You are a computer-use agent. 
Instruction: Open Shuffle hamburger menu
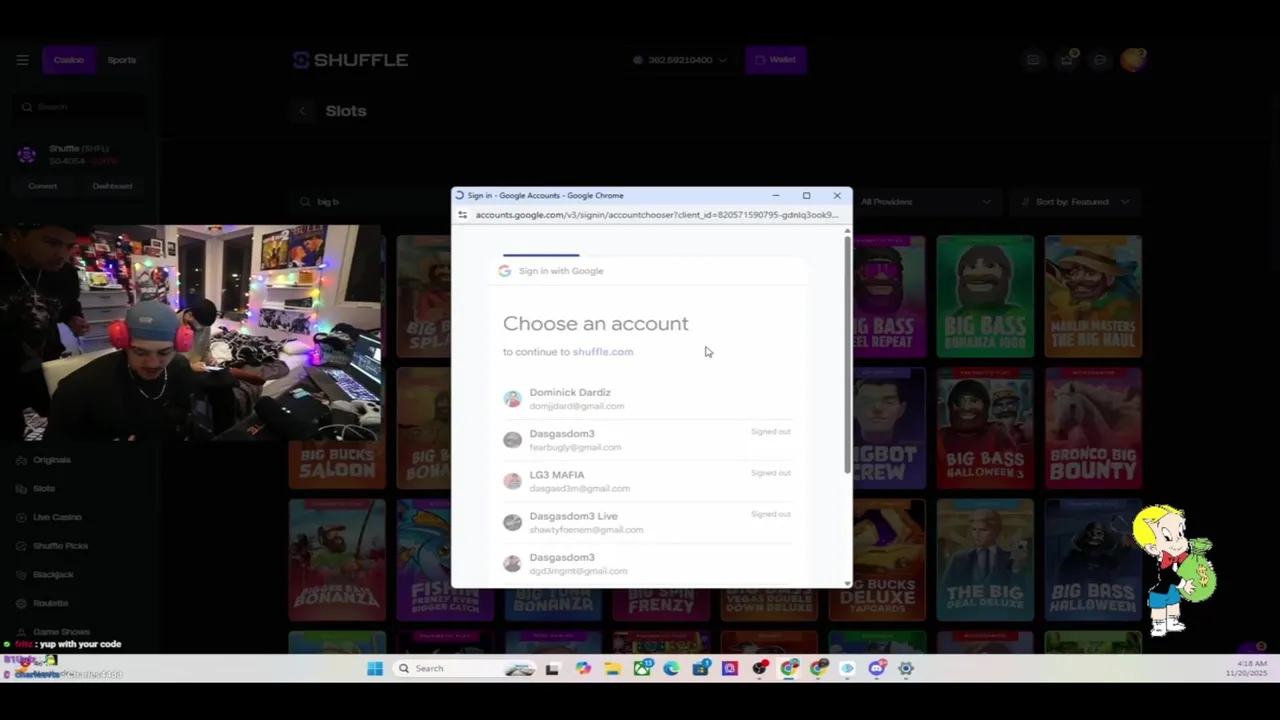click(22, 60)
